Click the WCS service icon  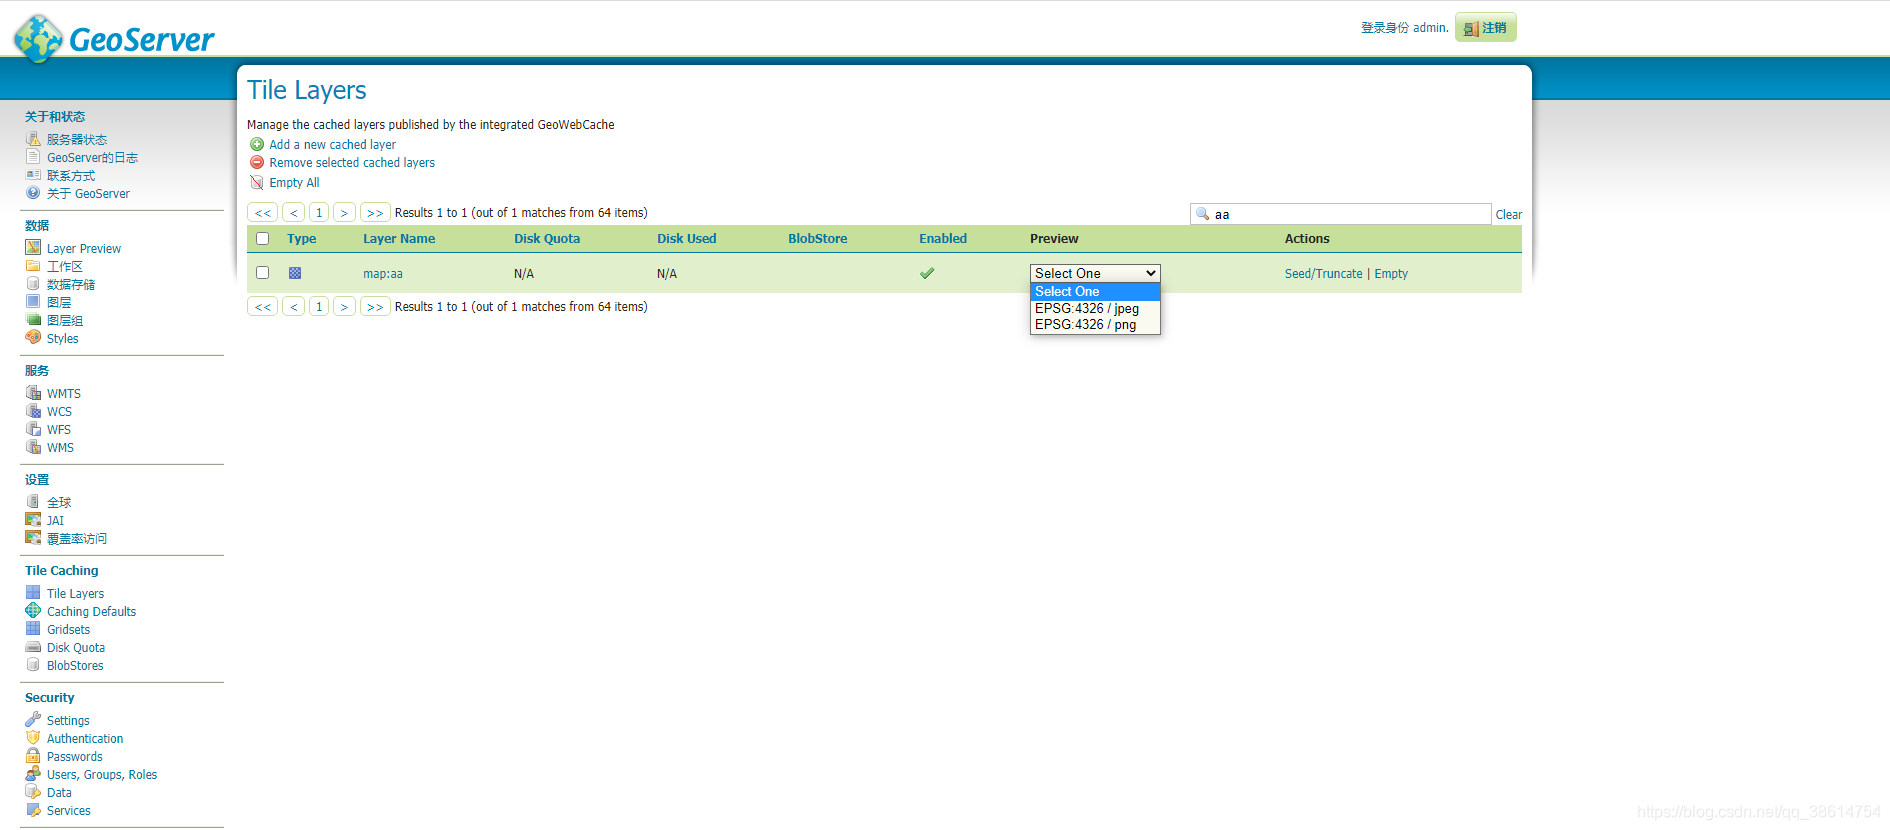click(33, 410)
